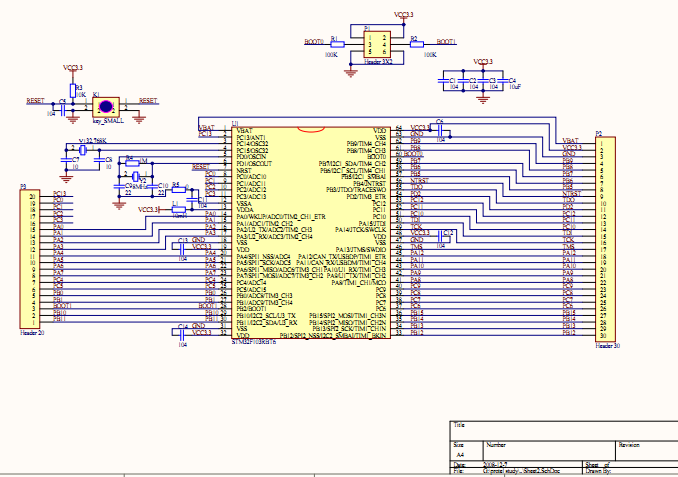Image resolution: width=678 pixels, height=477 pixels.
Task: Click the 100K value under R1
Action: [x=331, y=55]
